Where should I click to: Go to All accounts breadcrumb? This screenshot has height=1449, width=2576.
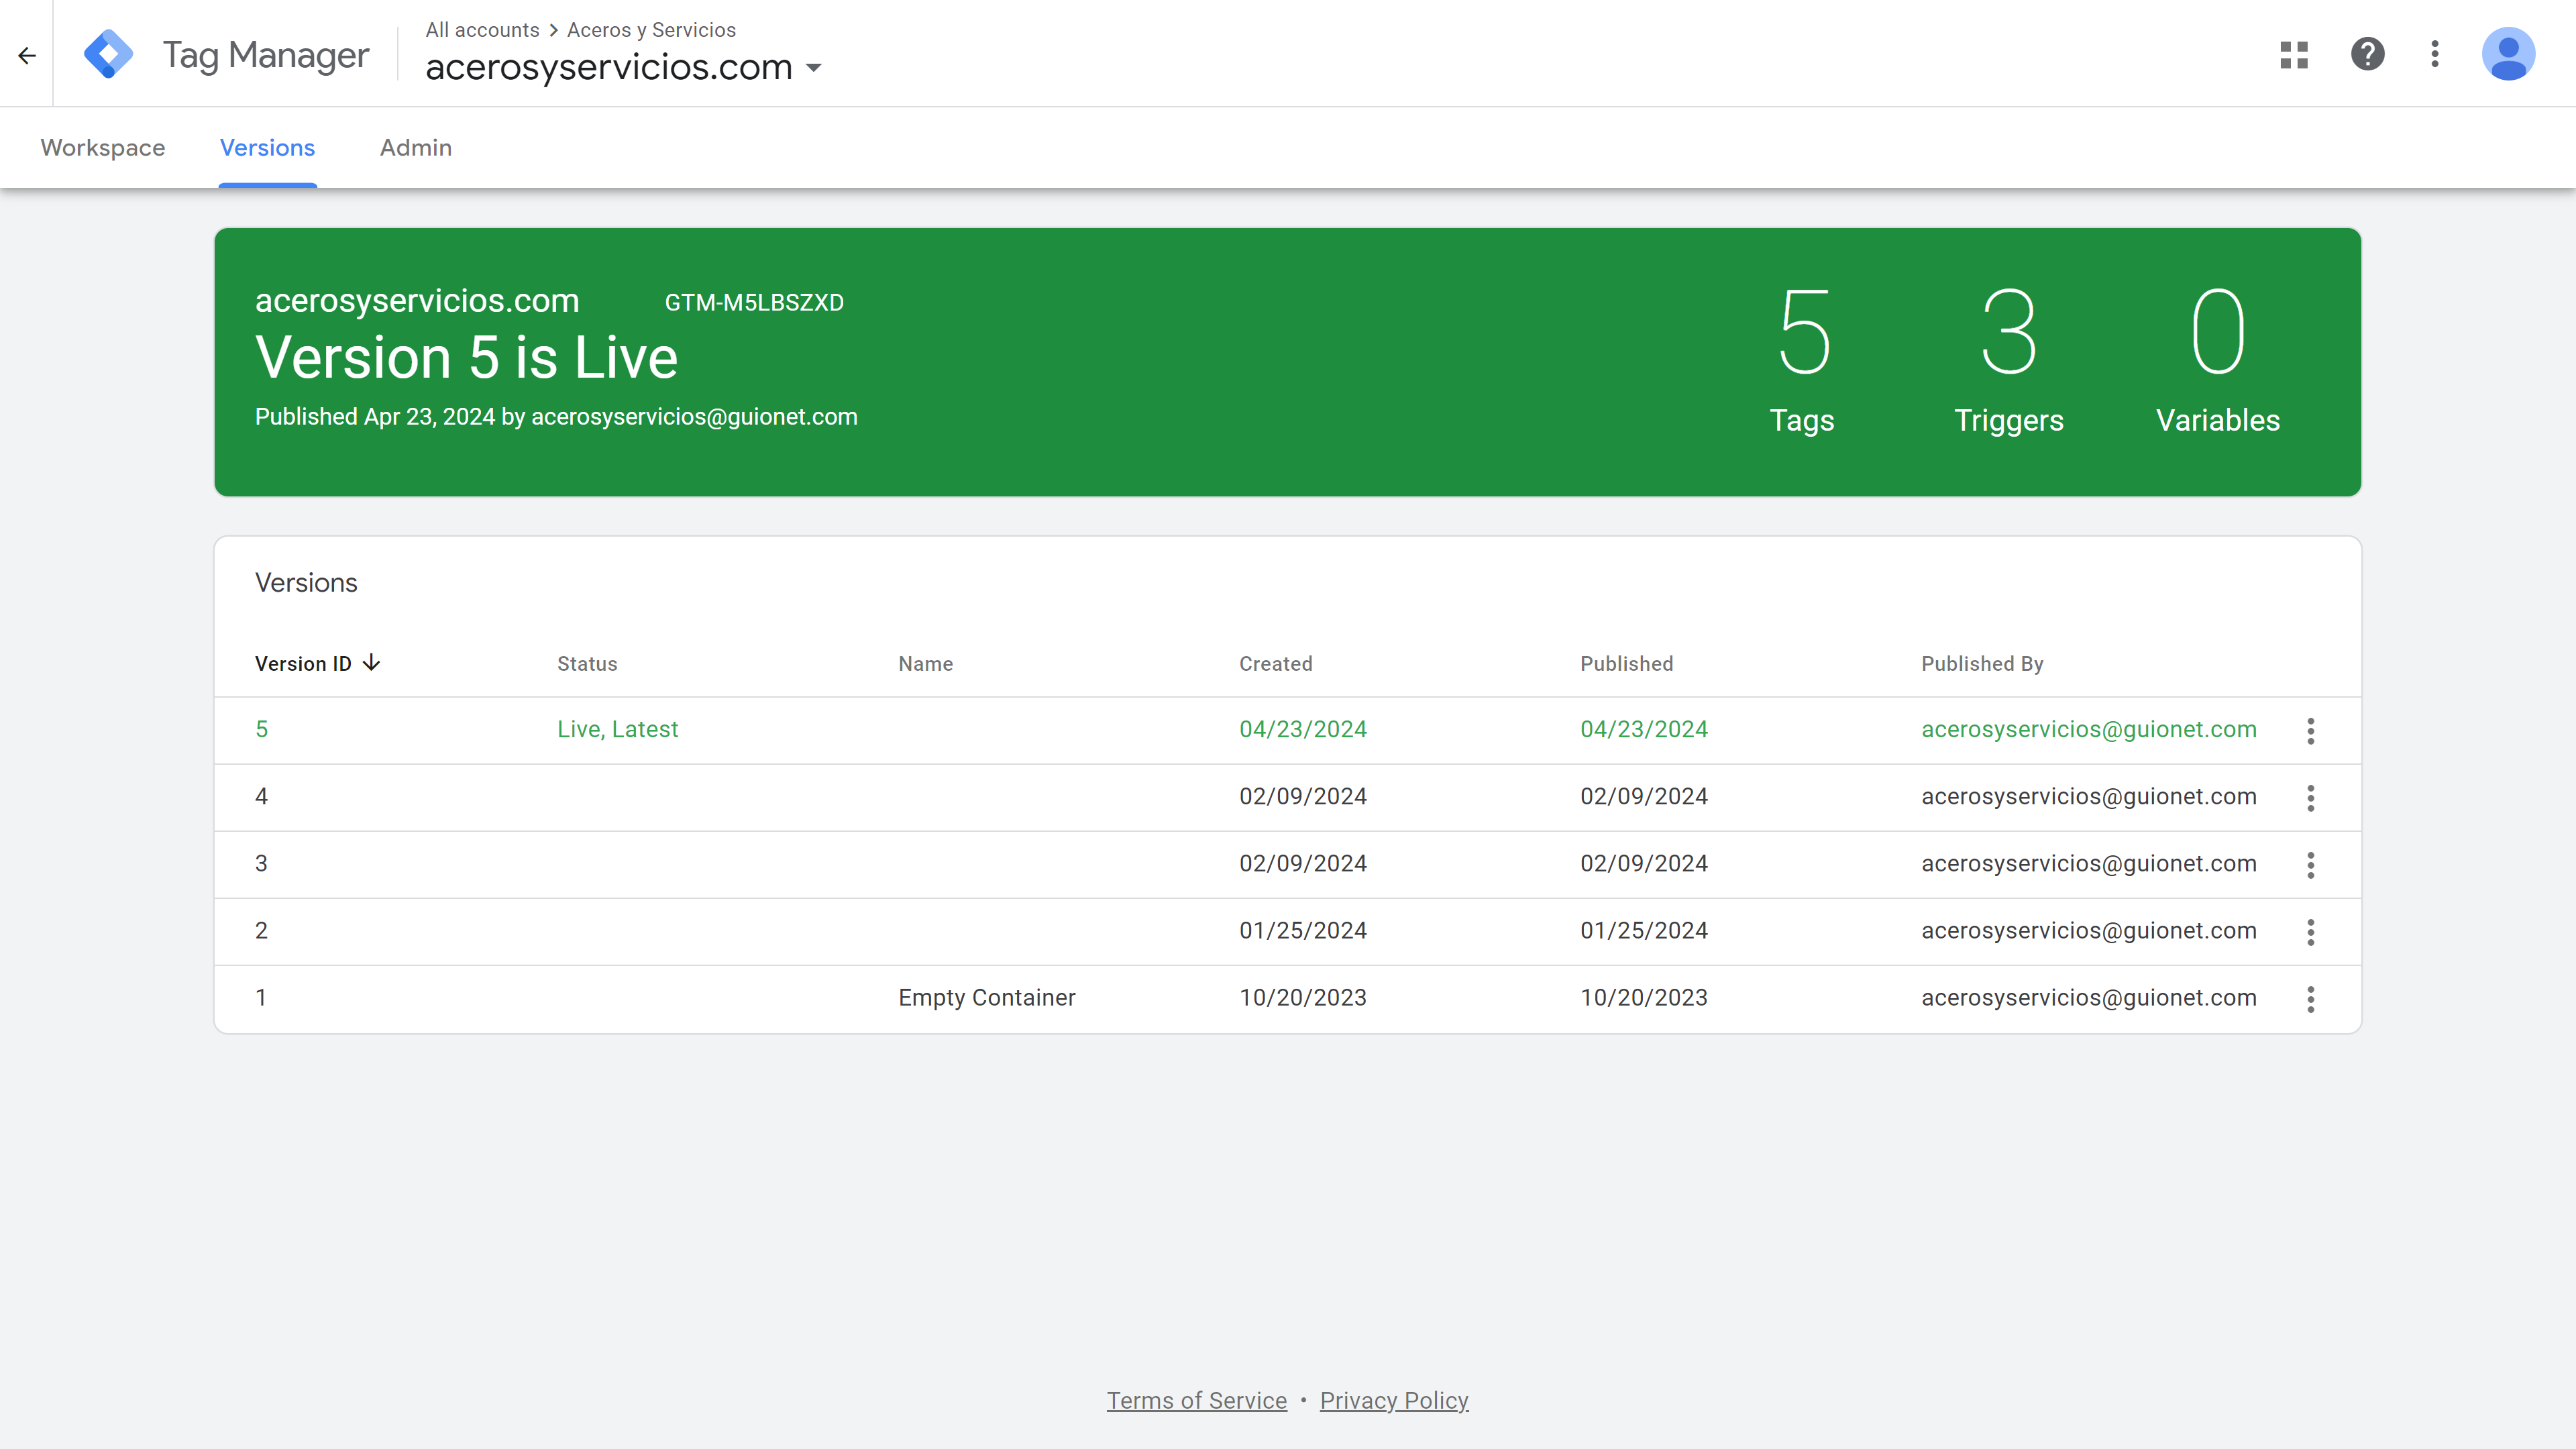(482, 30)
